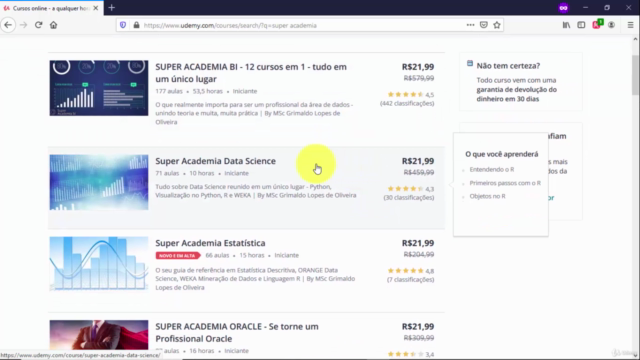The height and width of the screenshot is (360, 640).
Task: Click garantia de devolução do dinheiro text
Action: (x=516, y=94)
